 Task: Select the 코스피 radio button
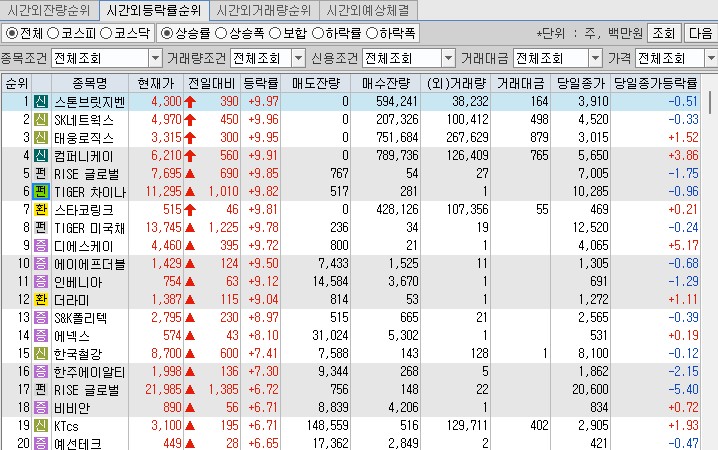(x=53, y=33)
